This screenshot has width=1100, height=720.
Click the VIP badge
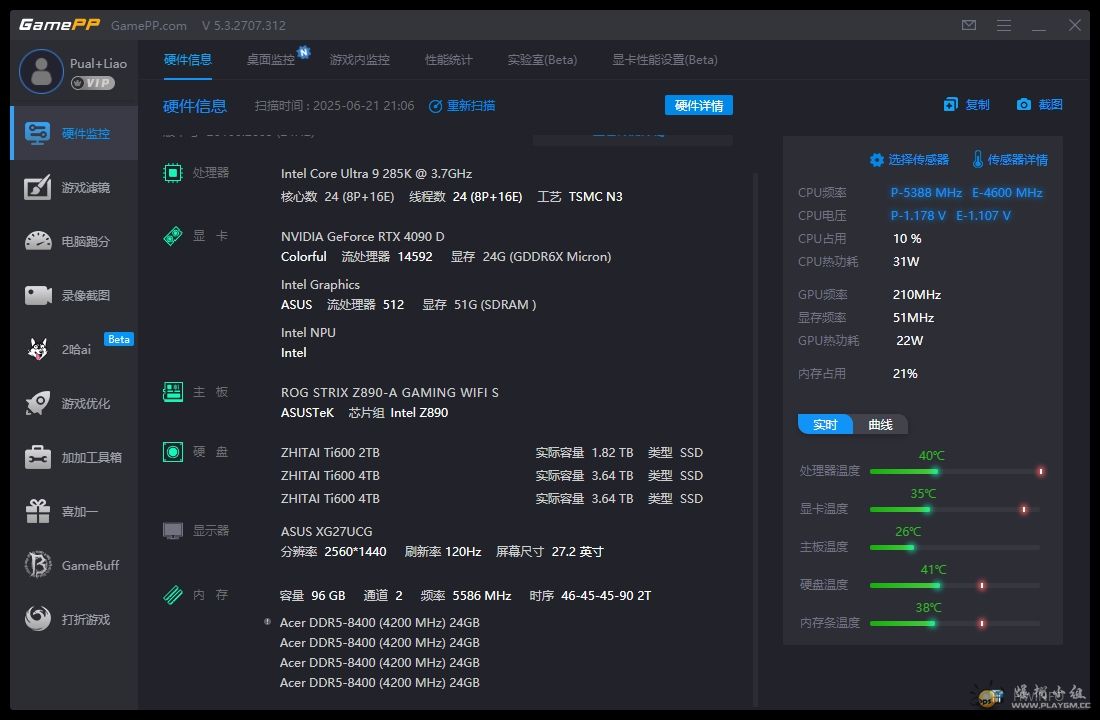click(x=93, y=83)
